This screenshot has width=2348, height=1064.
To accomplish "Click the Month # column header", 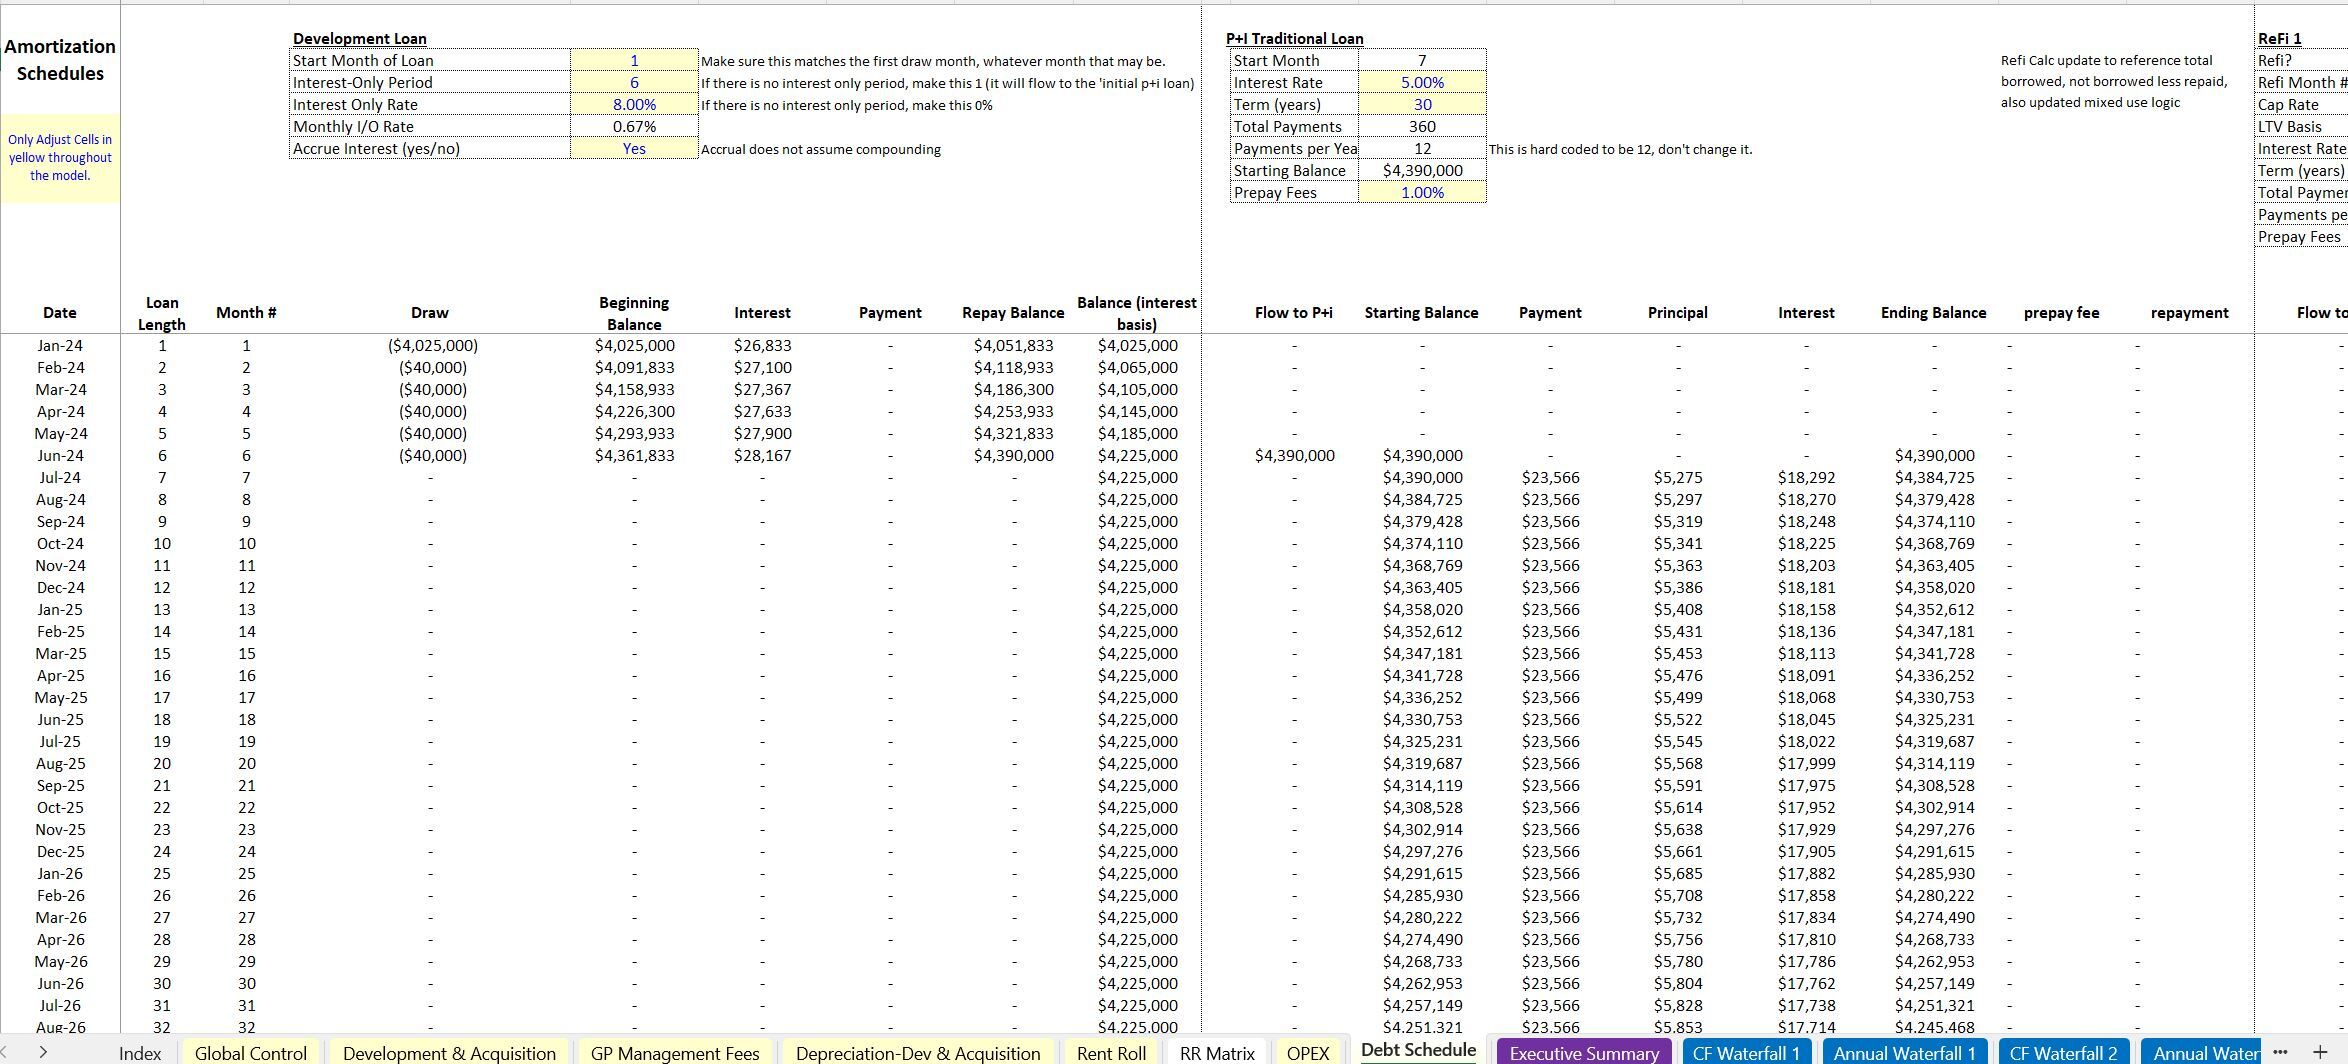I will [246, 313].
